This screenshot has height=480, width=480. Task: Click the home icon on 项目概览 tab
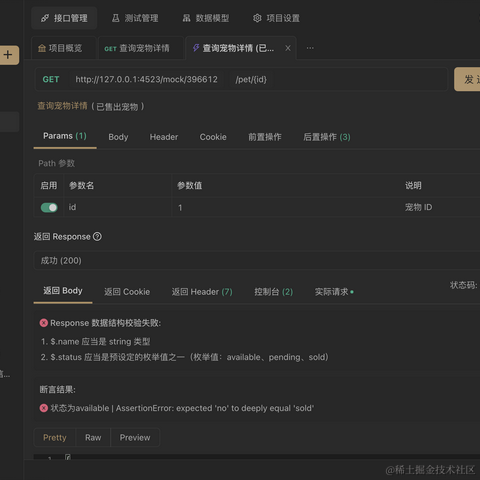pos(42,48)
